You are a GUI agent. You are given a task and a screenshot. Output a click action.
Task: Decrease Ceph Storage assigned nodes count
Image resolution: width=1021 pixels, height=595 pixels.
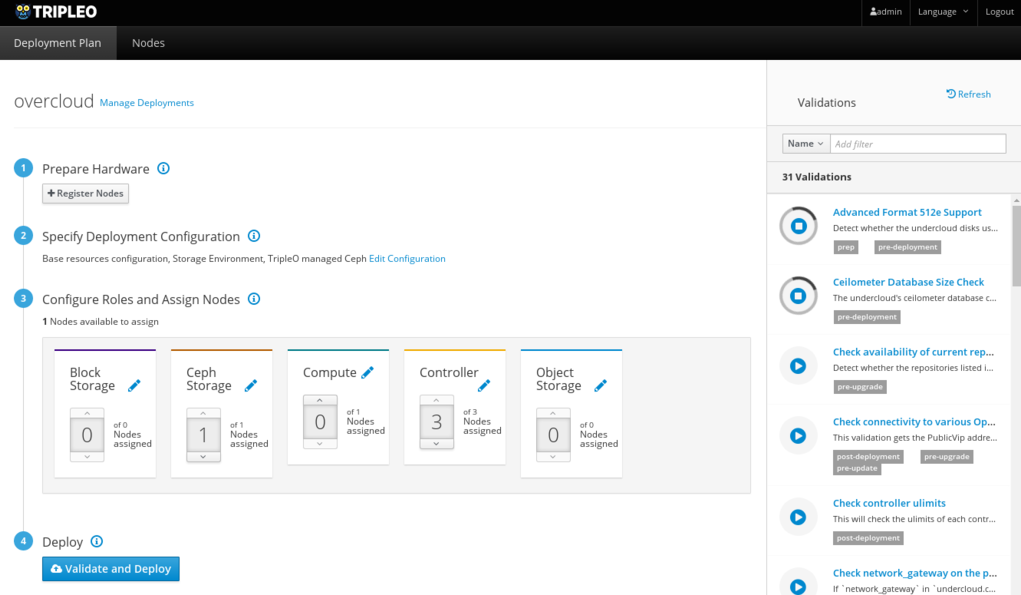tap(203, 457)
